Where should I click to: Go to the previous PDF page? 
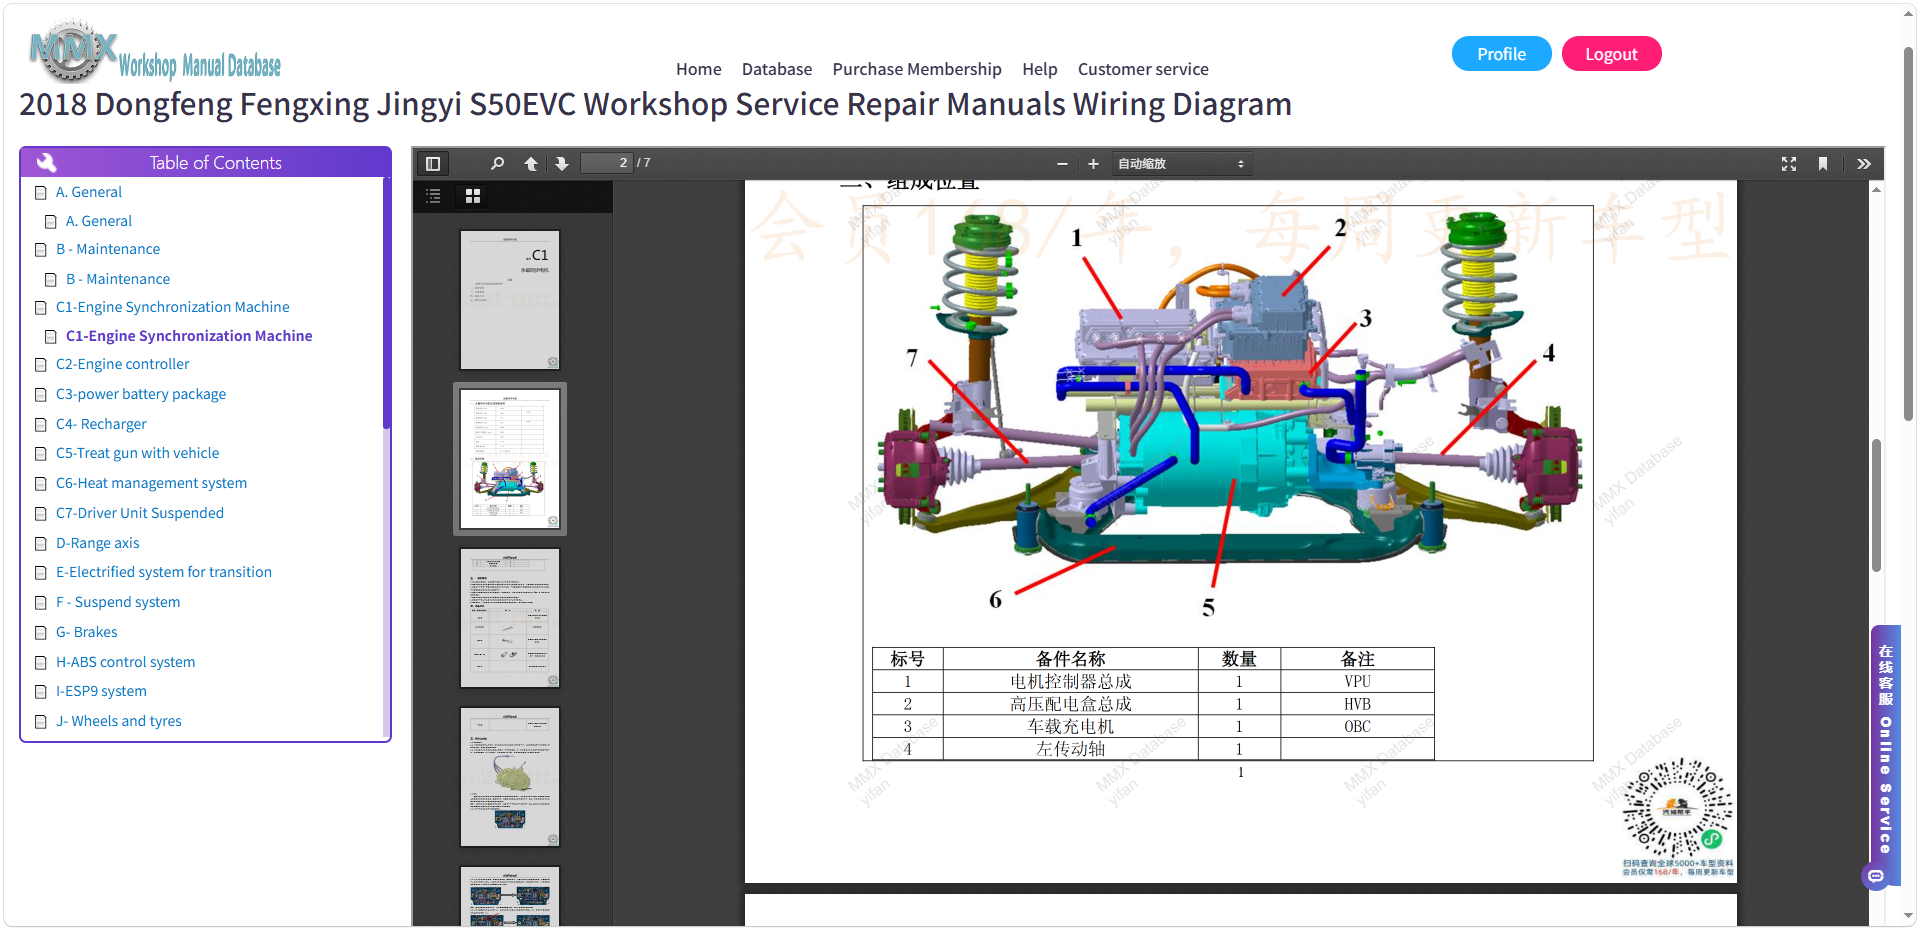pos(531,164)
